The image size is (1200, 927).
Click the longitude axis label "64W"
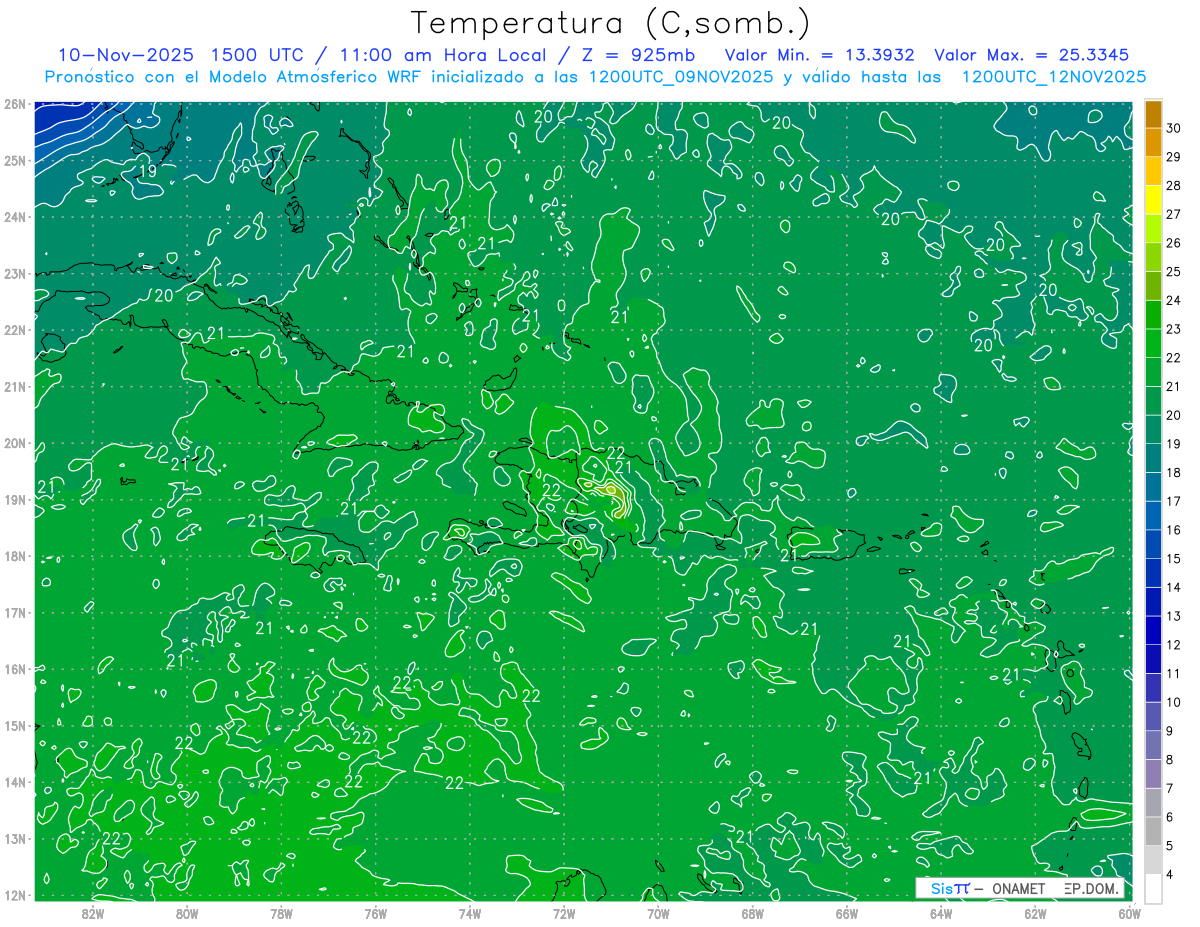click(941, 913)
